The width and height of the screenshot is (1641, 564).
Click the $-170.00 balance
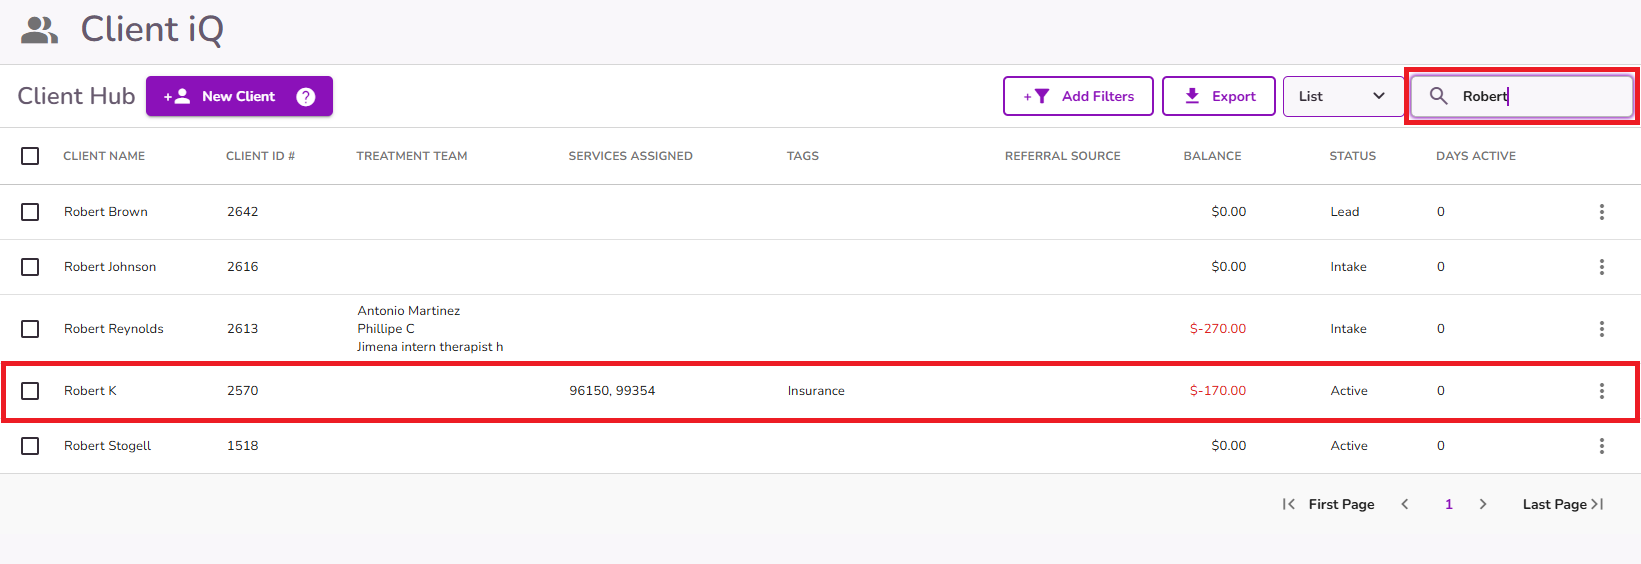pos(1218,391)
